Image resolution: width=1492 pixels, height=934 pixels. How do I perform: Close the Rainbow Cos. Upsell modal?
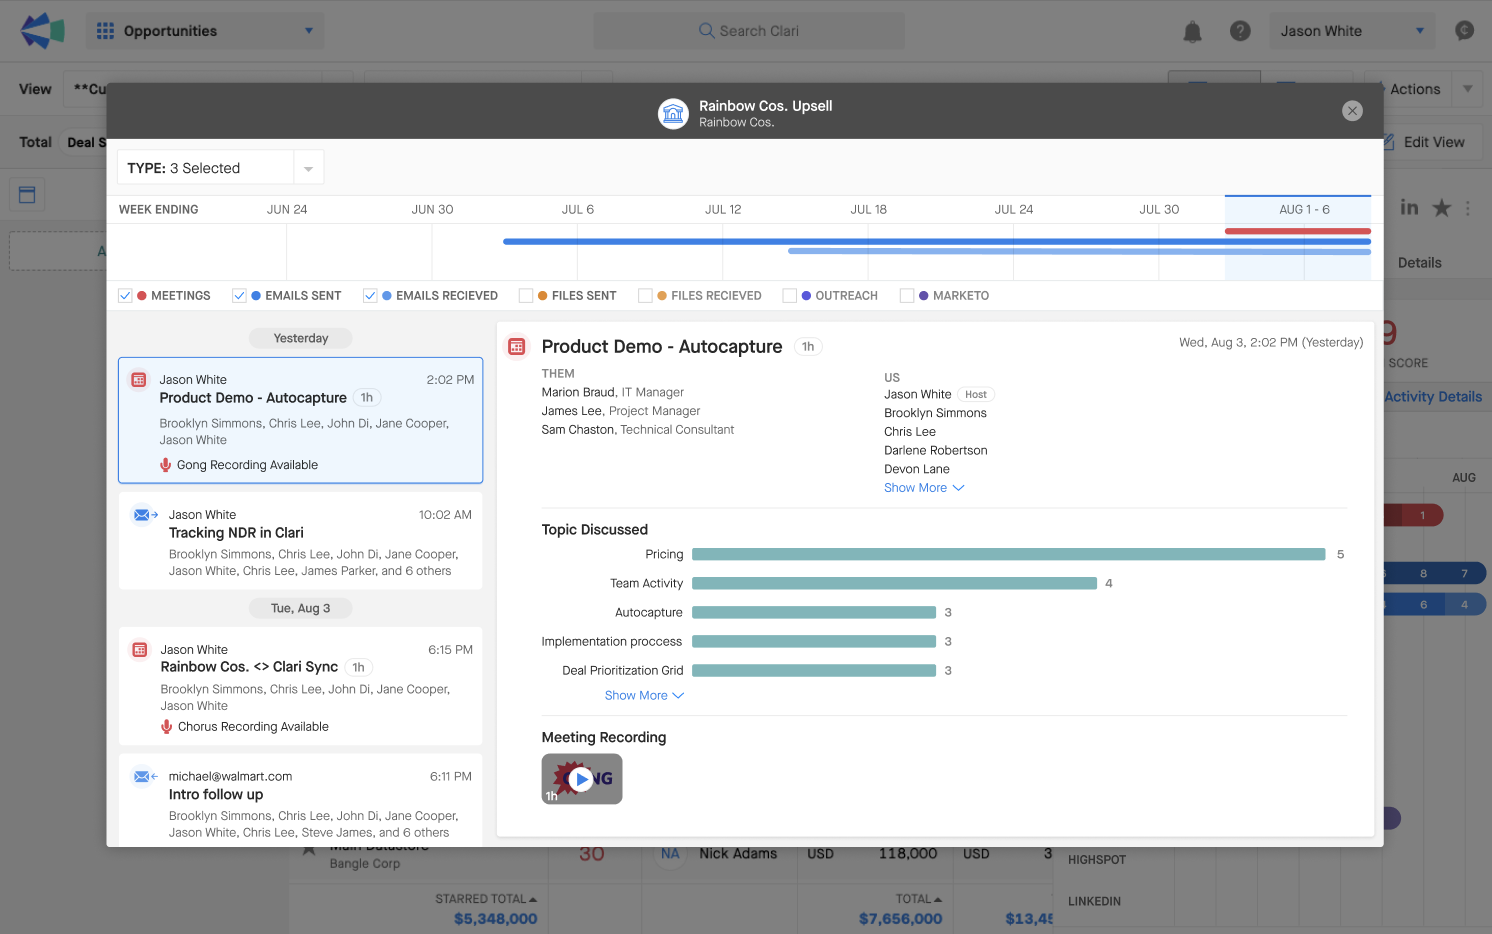point(1352,111)
